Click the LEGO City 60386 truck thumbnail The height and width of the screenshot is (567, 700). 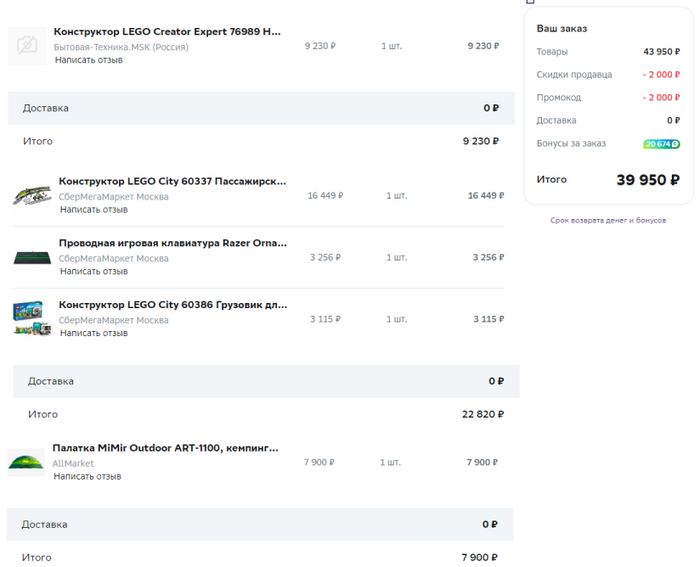tap(32, 318)
